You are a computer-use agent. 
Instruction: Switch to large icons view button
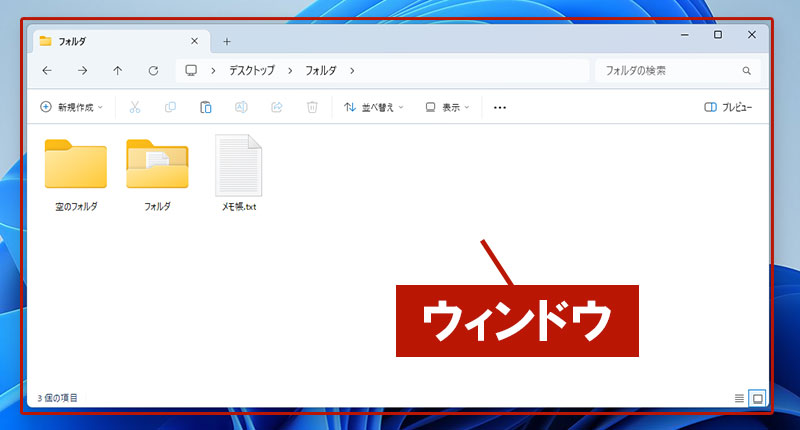[x=758, y=398]
